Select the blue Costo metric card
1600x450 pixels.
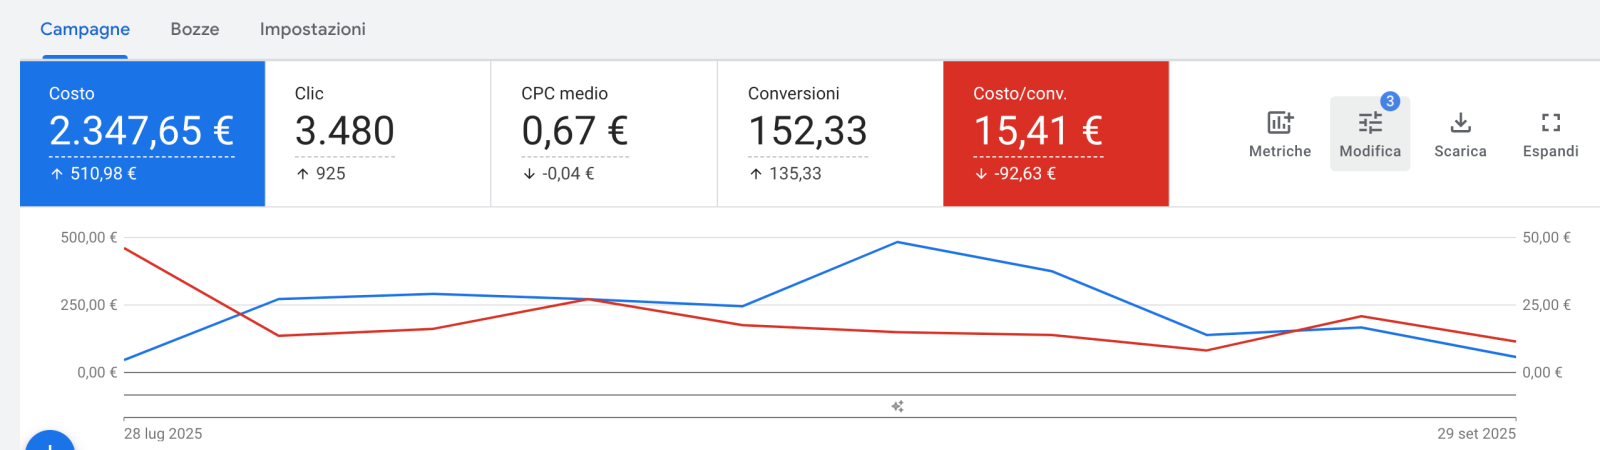tap(143, 134)
